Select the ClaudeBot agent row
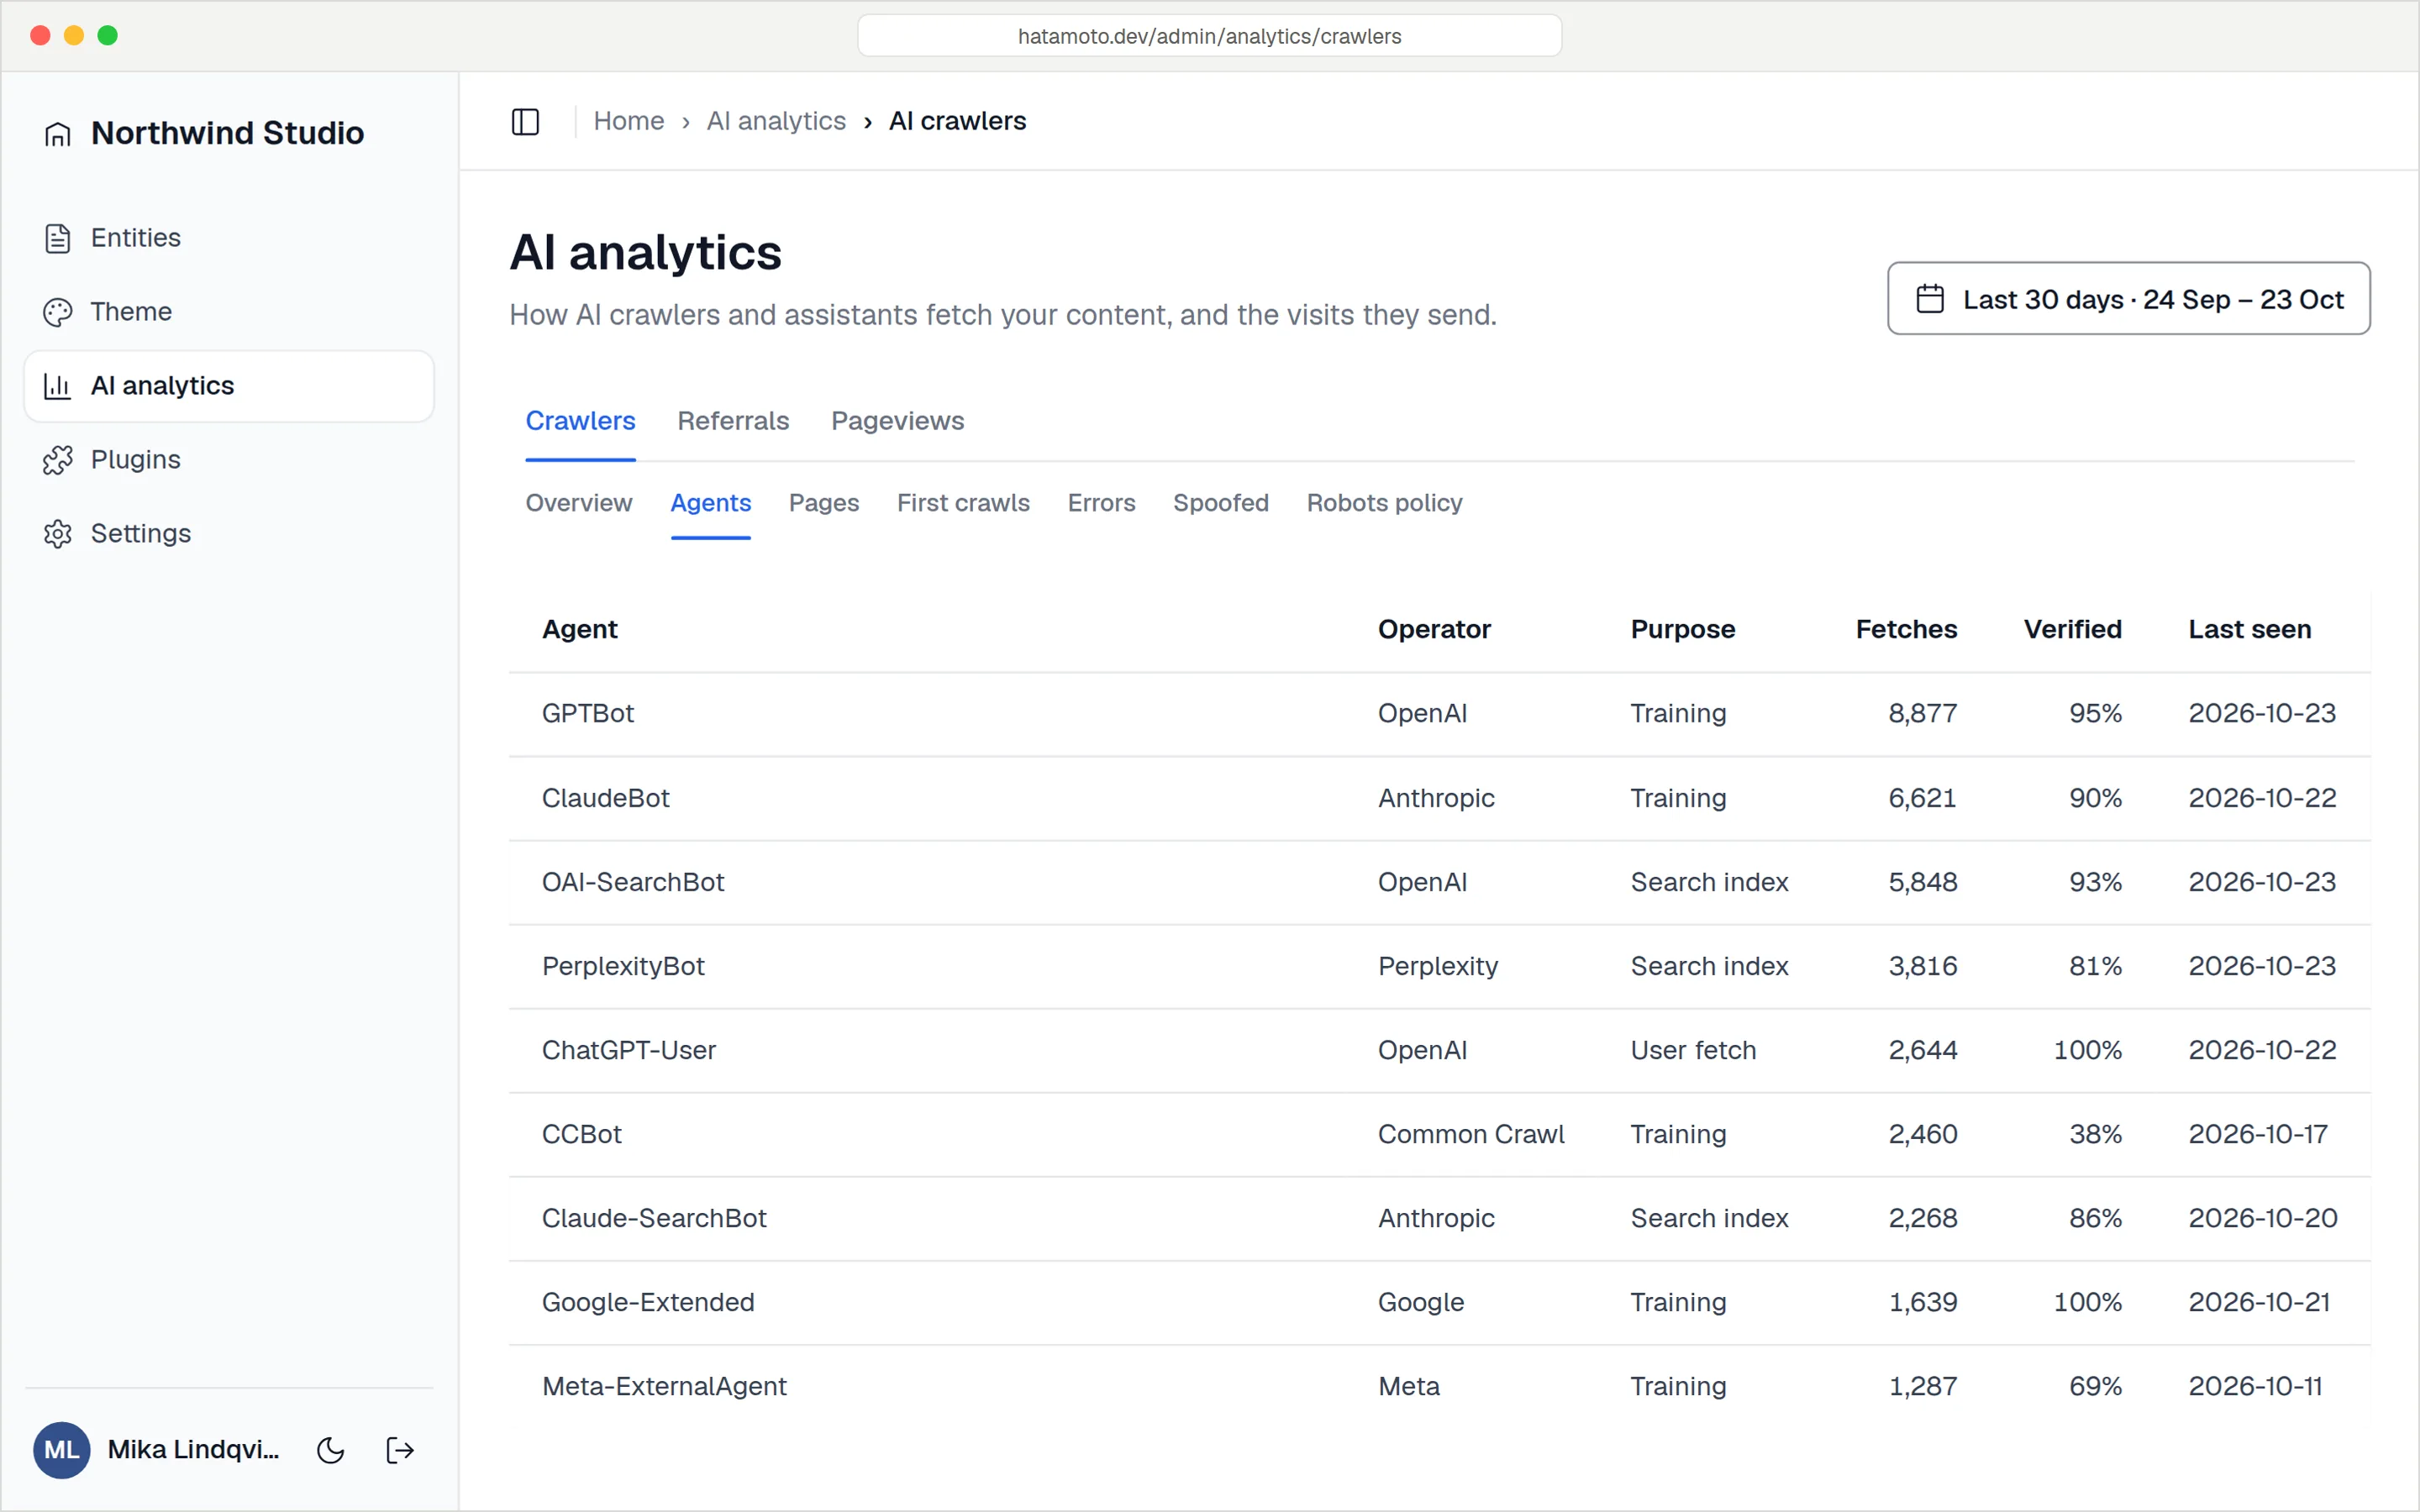The height and width of the screenshot is (1512, 2420). [x=1439, y=798]
